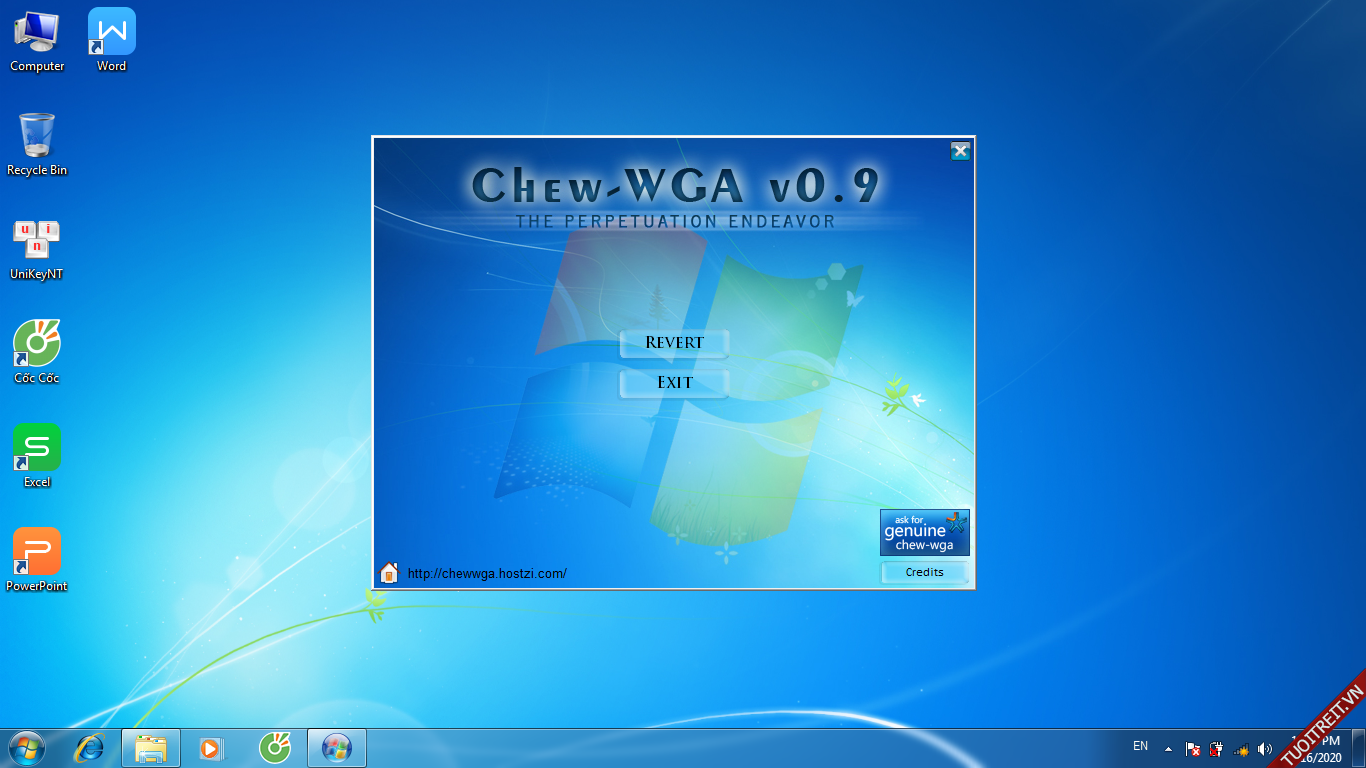Open Windows Media Player from taskbar

tap(212, 748)
